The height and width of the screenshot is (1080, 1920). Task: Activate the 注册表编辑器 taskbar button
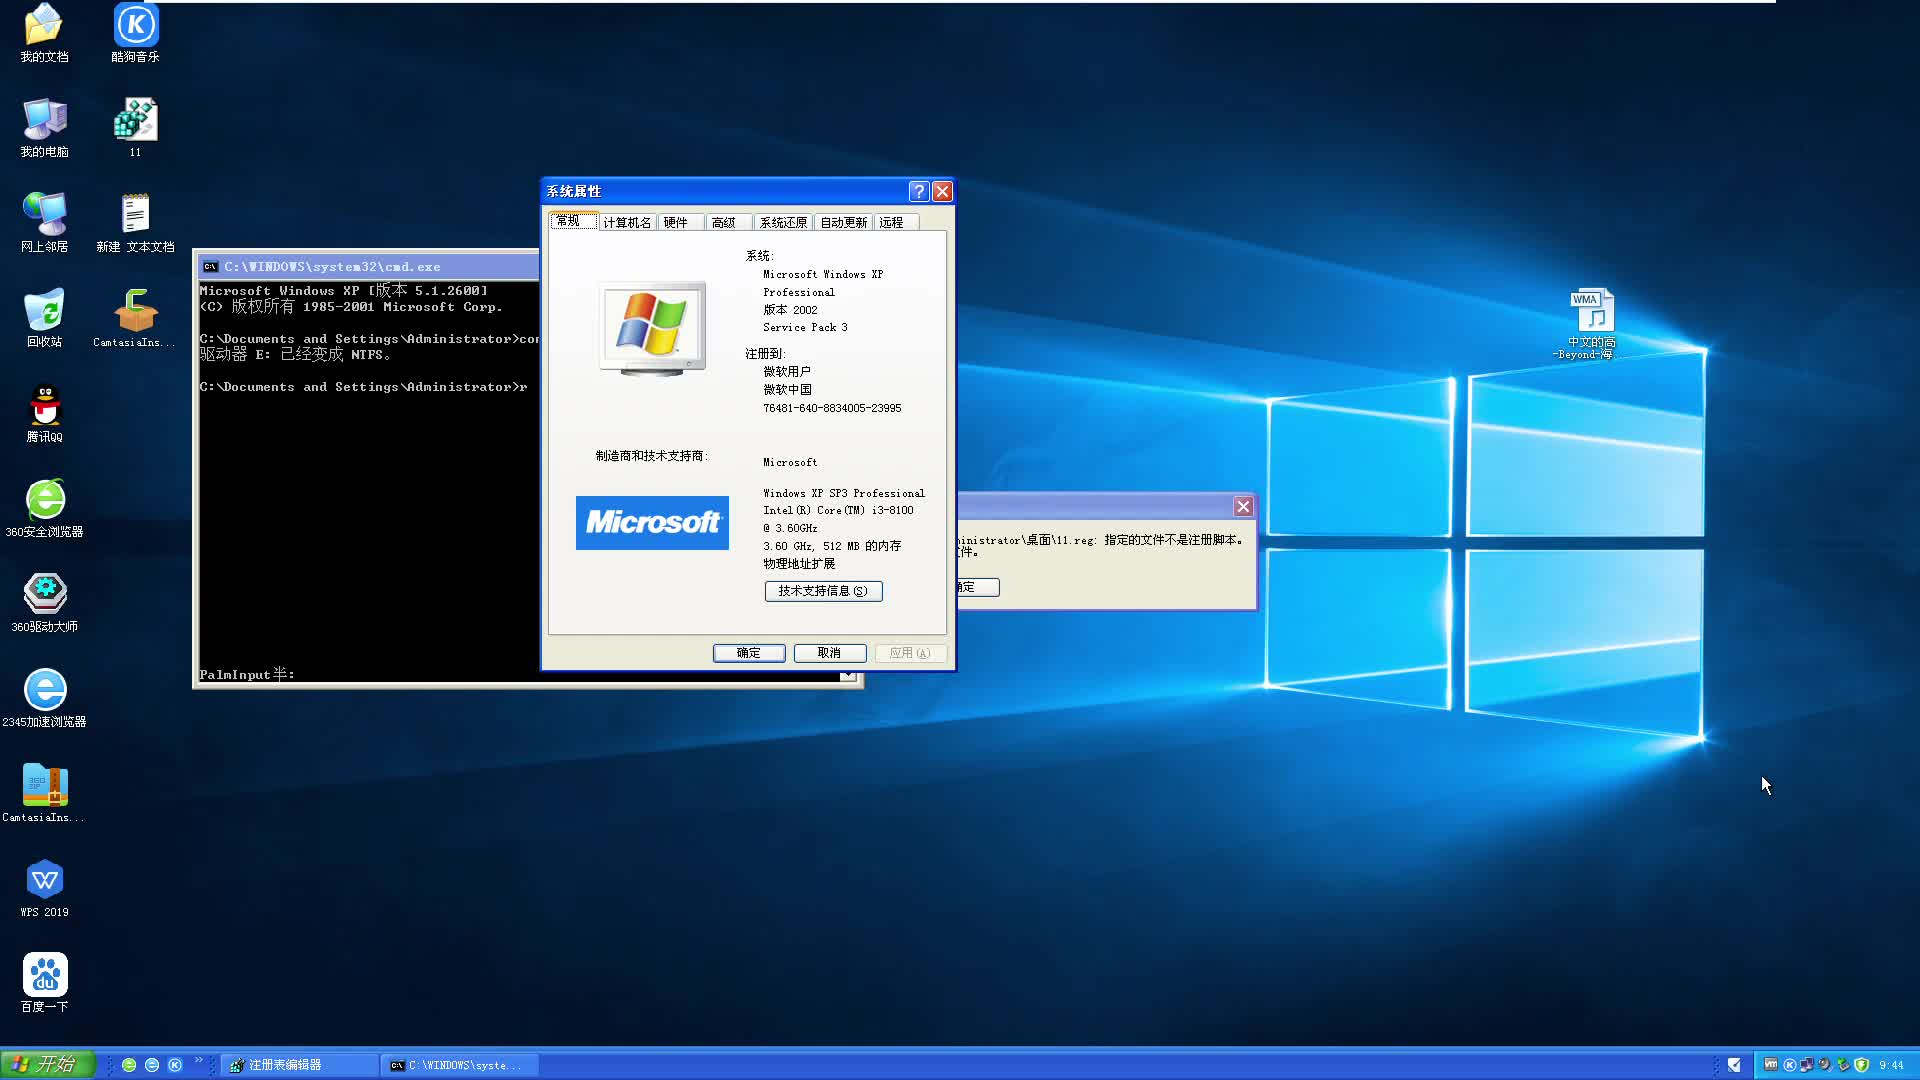[x=298, y=1065]
